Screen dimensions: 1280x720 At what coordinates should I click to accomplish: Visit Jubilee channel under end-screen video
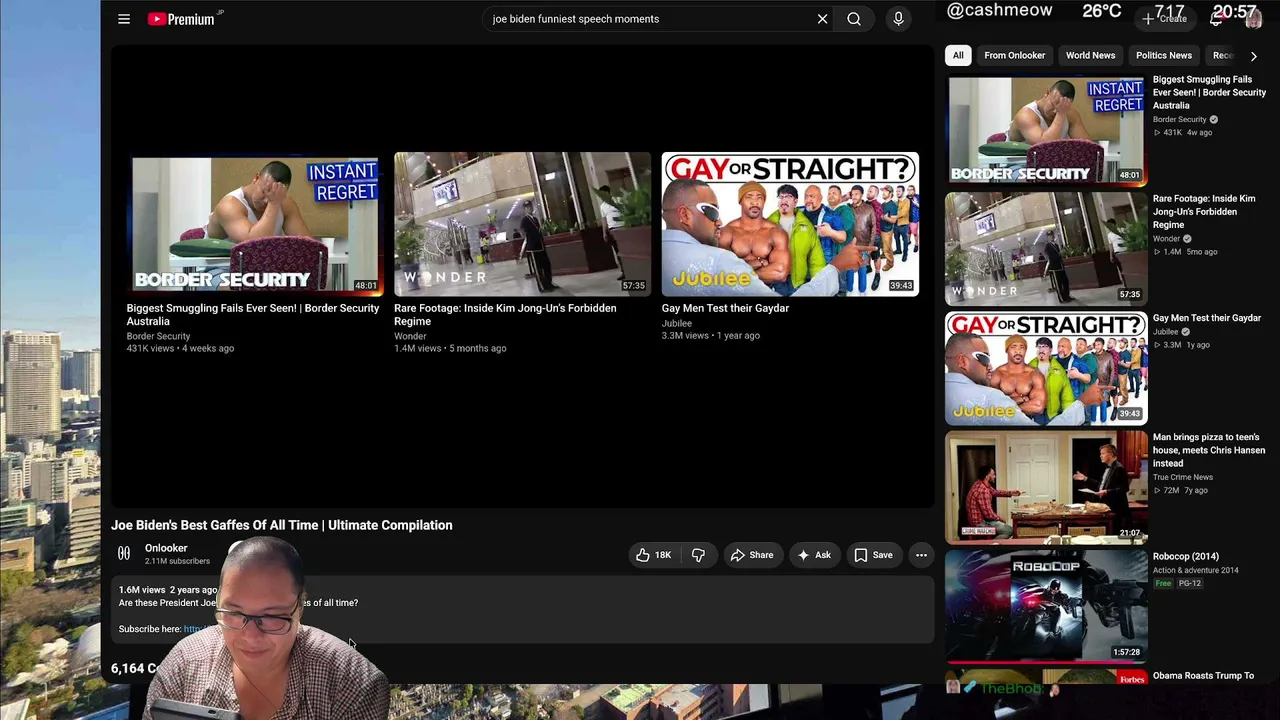[677, 323]
